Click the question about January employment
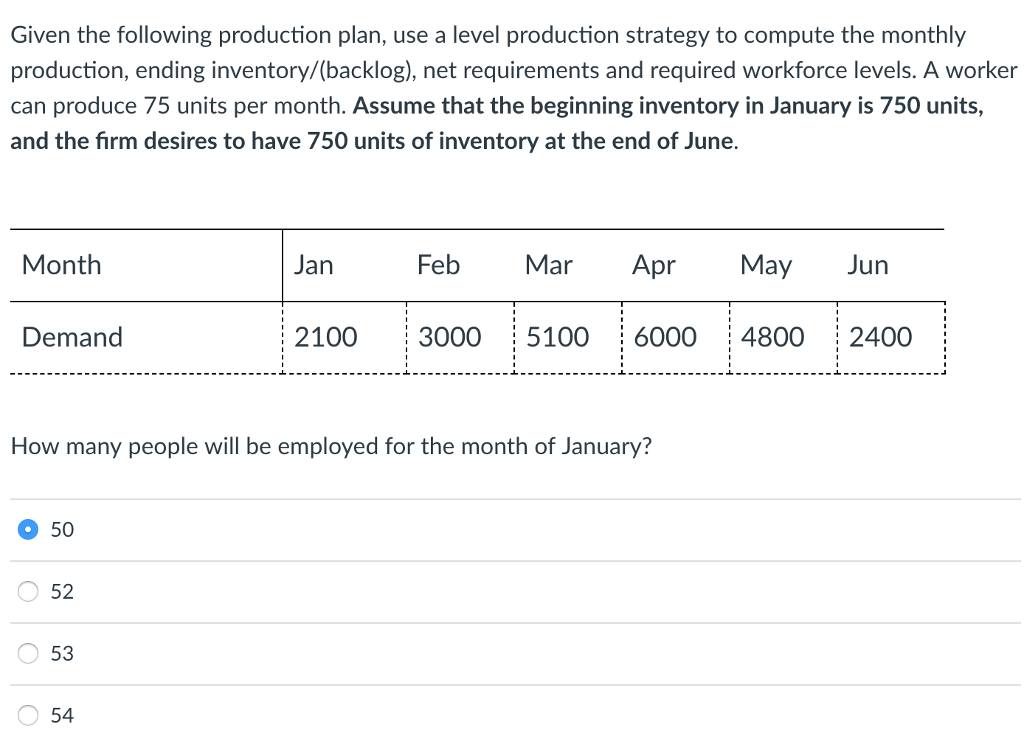The width and height of the screenshot is (1024, 755). tap(331, 446)
